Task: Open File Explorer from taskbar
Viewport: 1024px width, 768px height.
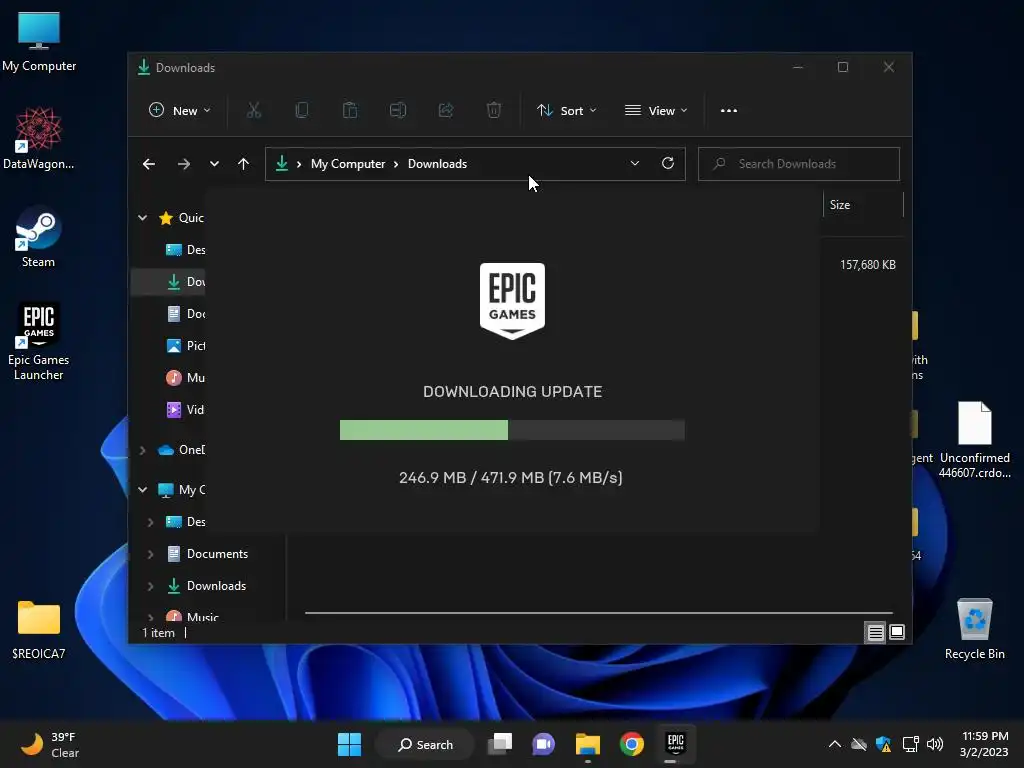Action: (588, 744)
